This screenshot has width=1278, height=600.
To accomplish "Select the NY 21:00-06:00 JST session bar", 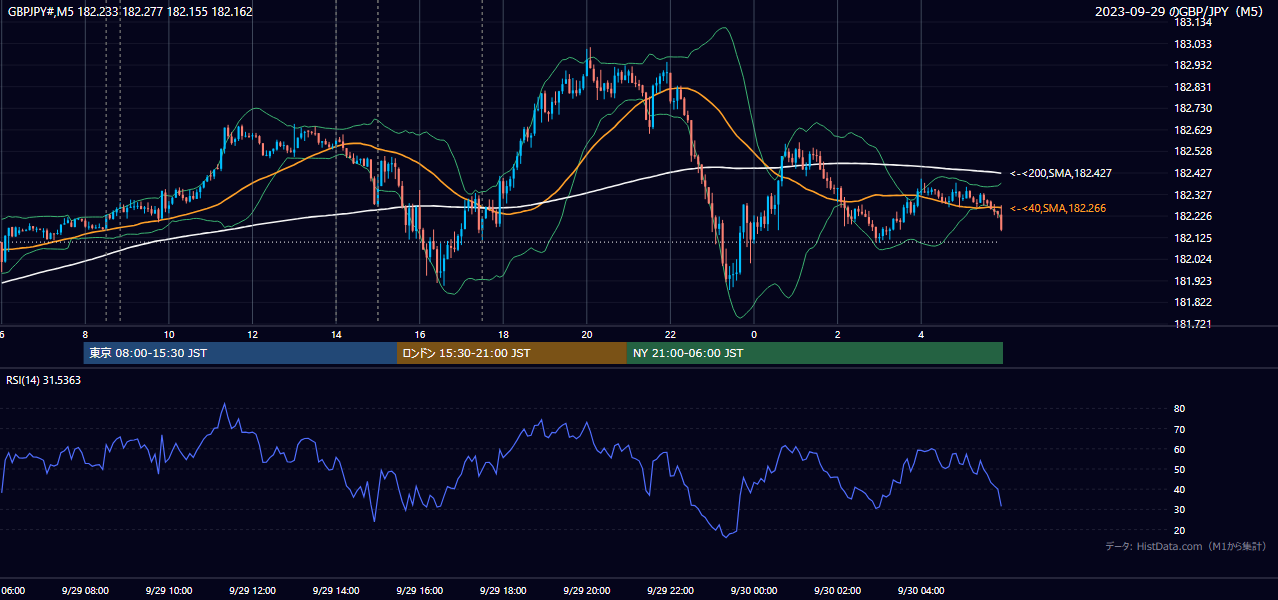I will click(x=815, y=353).
